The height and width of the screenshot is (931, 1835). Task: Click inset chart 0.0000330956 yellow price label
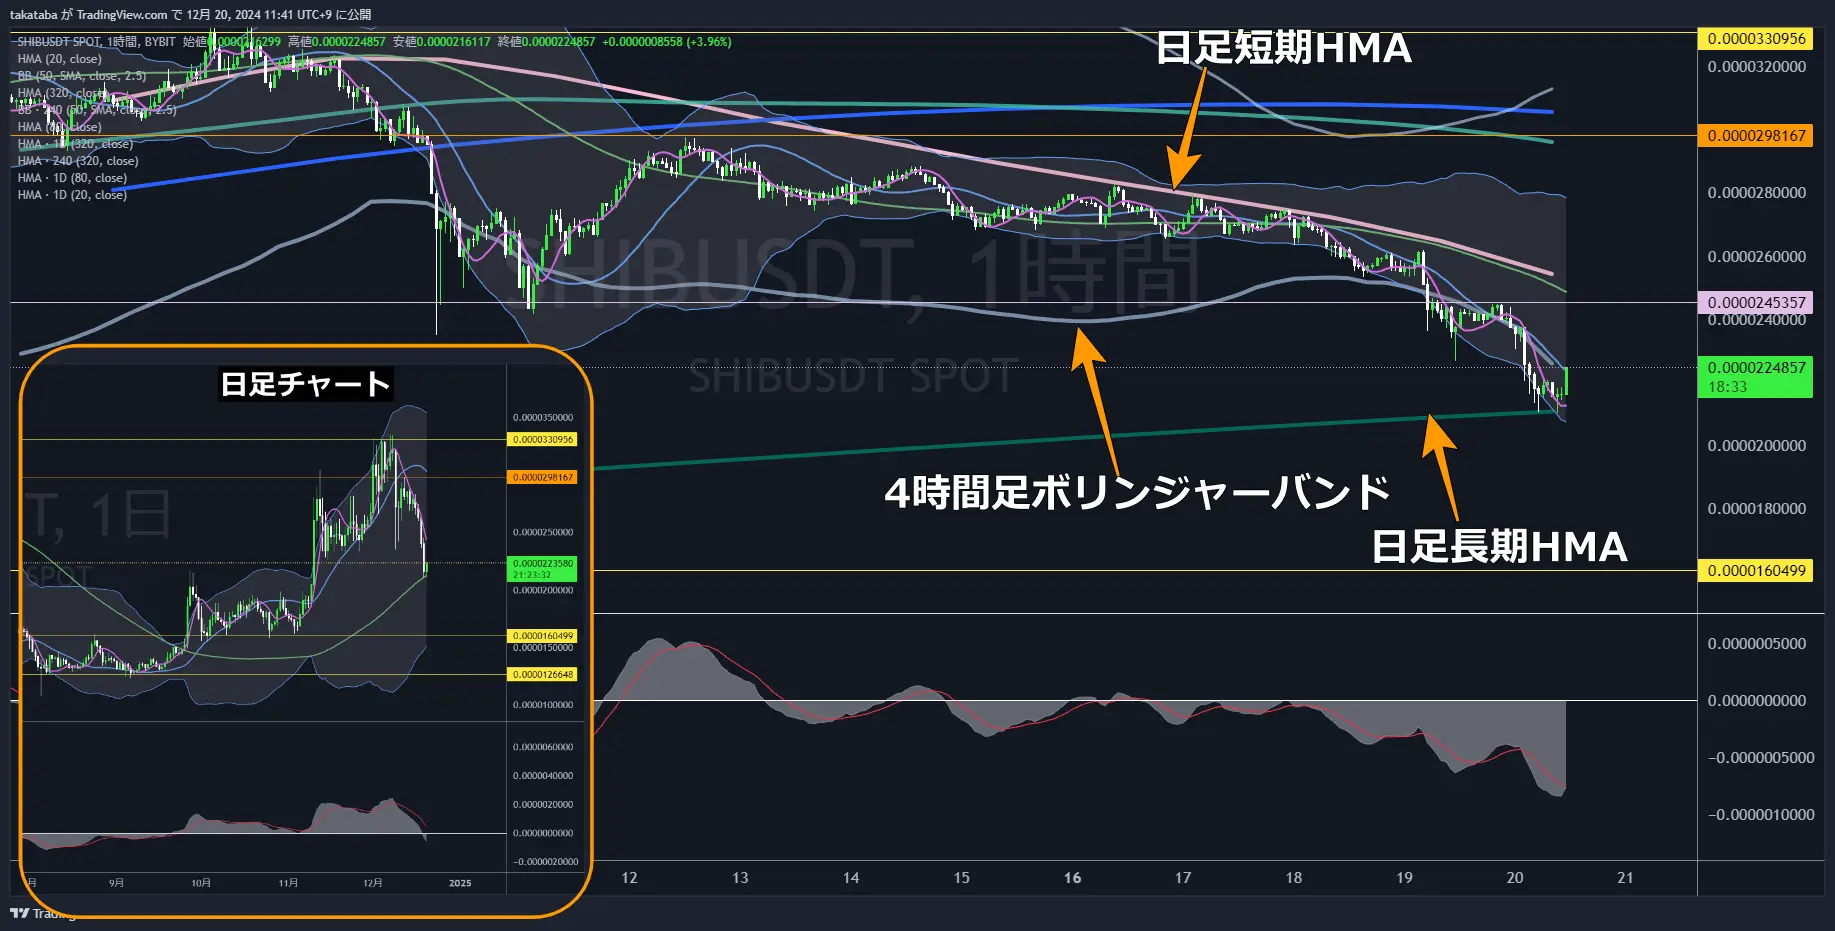(x=543, y=440)
